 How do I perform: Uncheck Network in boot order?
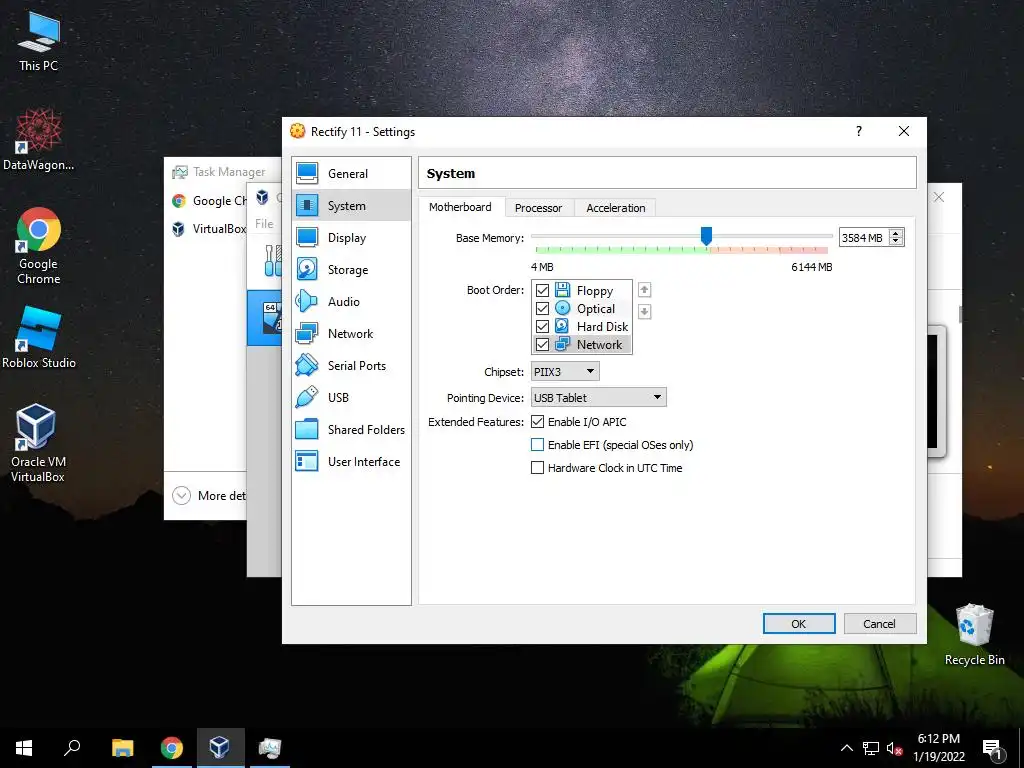coord(542,344)
